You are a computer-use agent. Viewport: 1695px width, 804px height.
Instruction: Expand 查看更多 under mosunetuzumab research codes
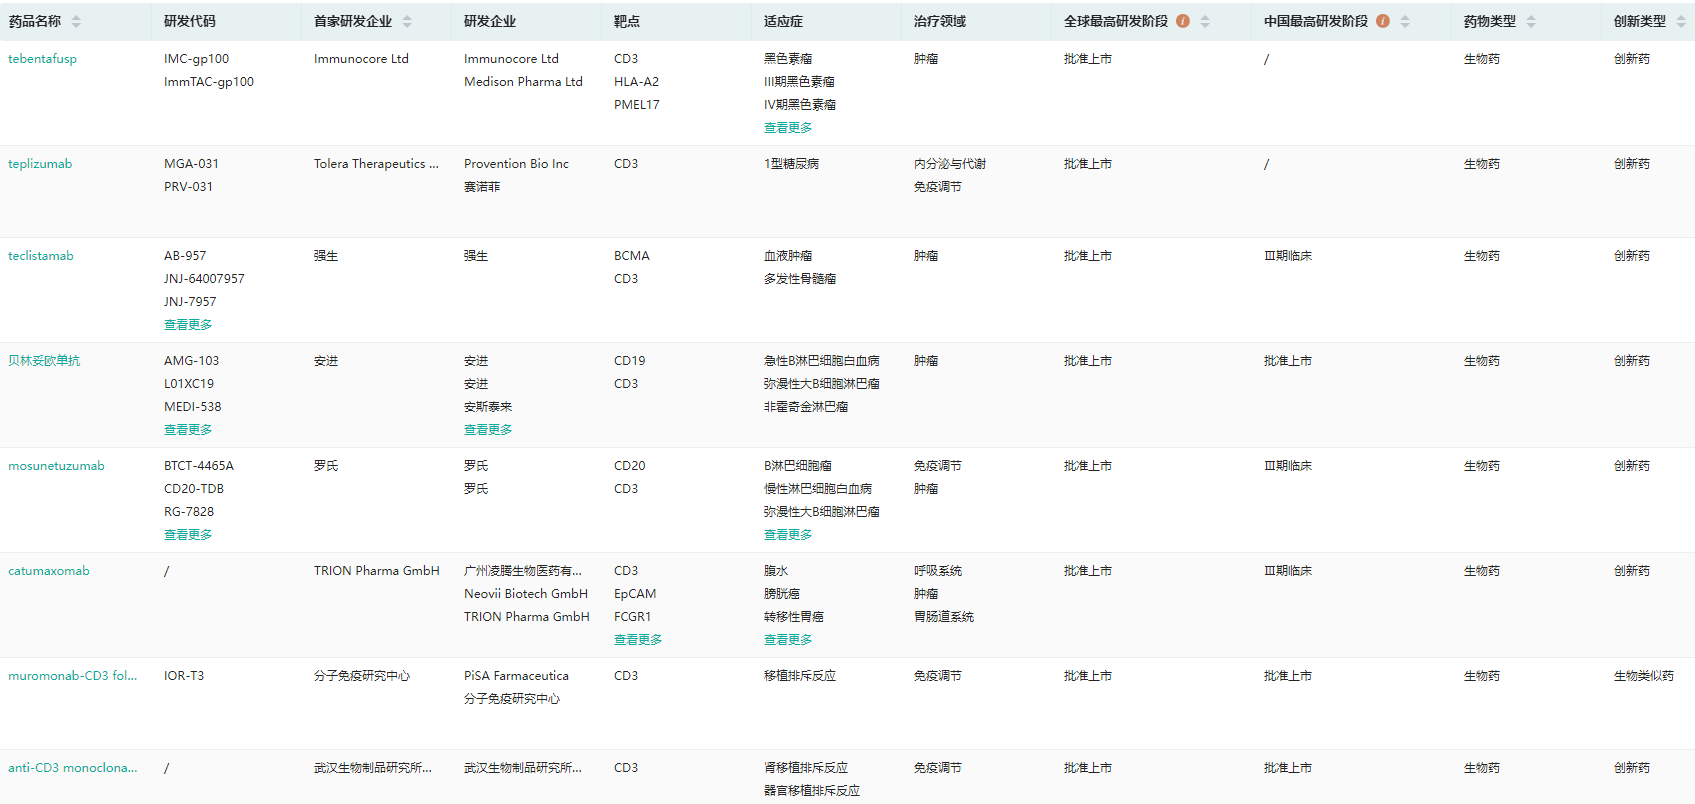(188, 535)
